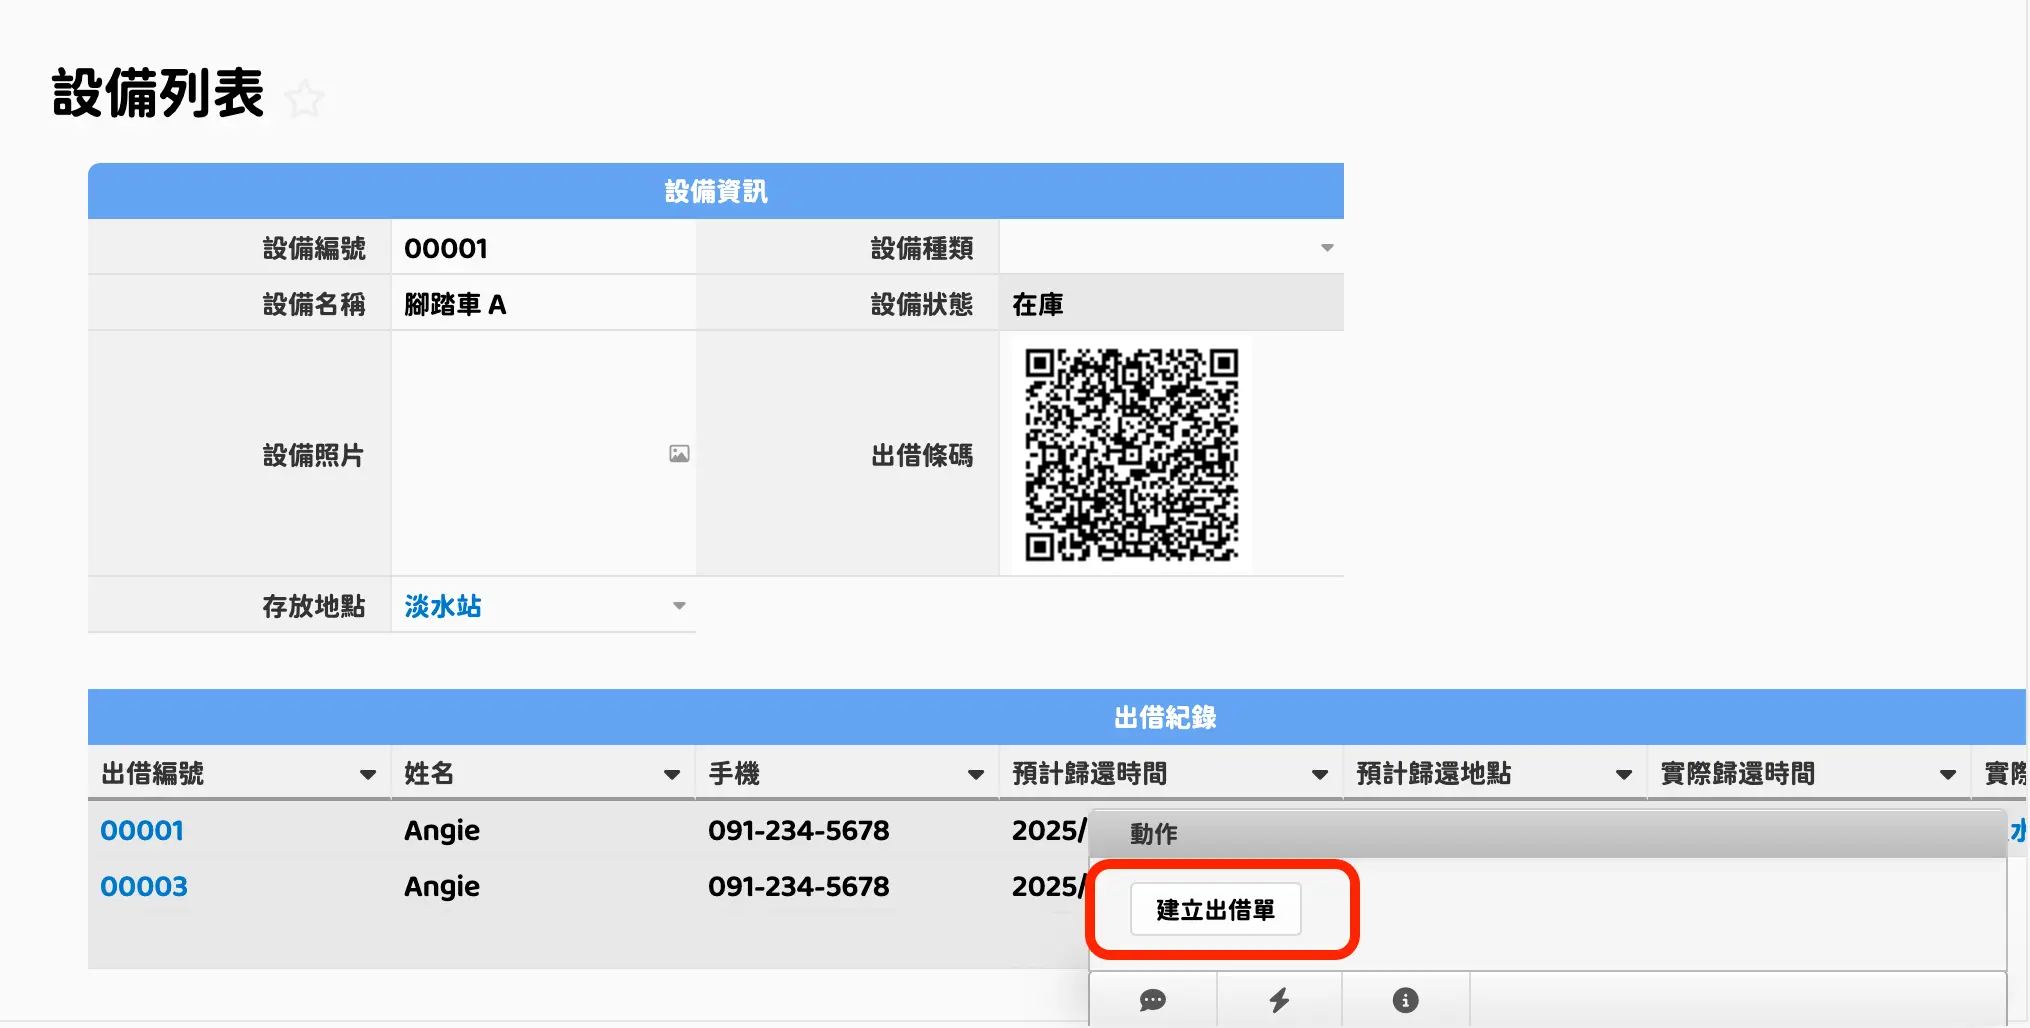Open the info circle icon tab
Image resolution: width=2030 pixels, height=1028 pixels.
click(x=1405, y=1000)
